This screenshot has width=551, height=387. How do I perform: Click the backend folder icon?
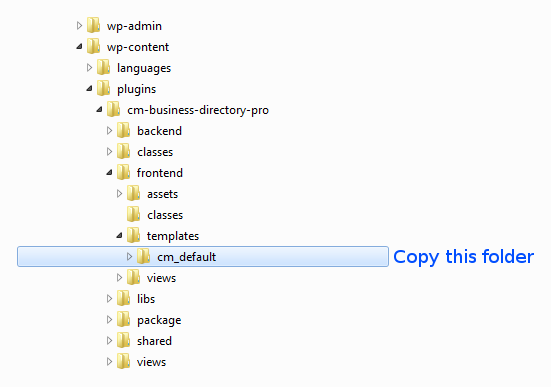pyautogui.click(x=124, y=130)
